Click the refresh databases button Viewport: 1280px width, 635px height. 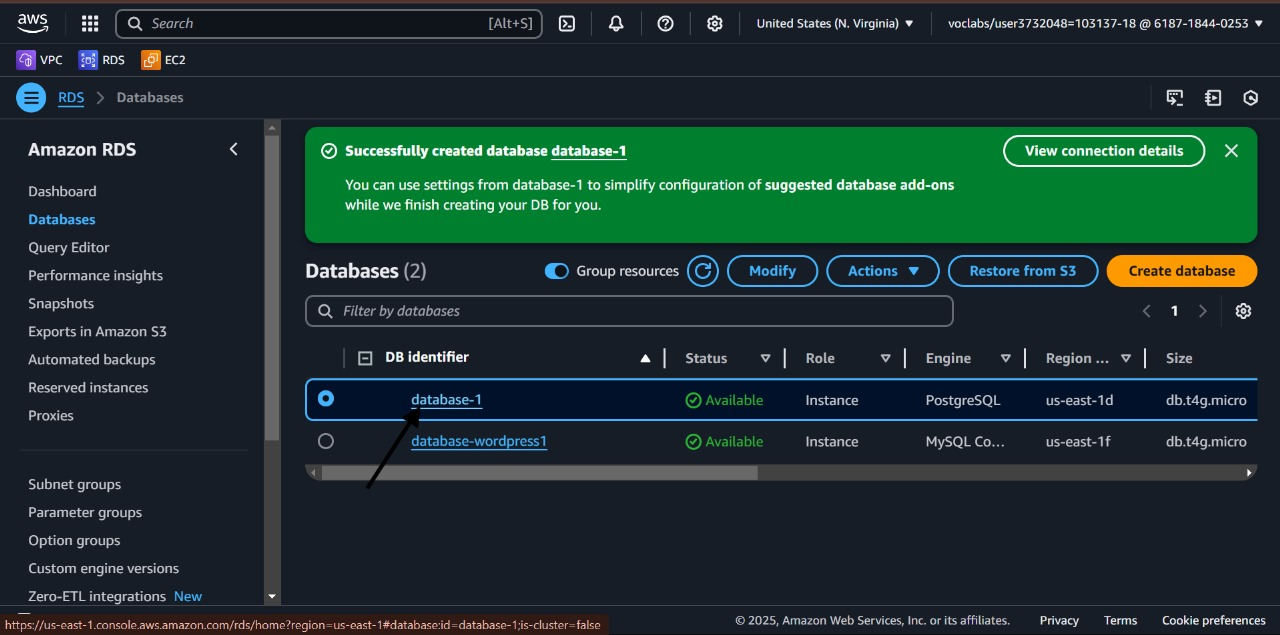[703, 271]
